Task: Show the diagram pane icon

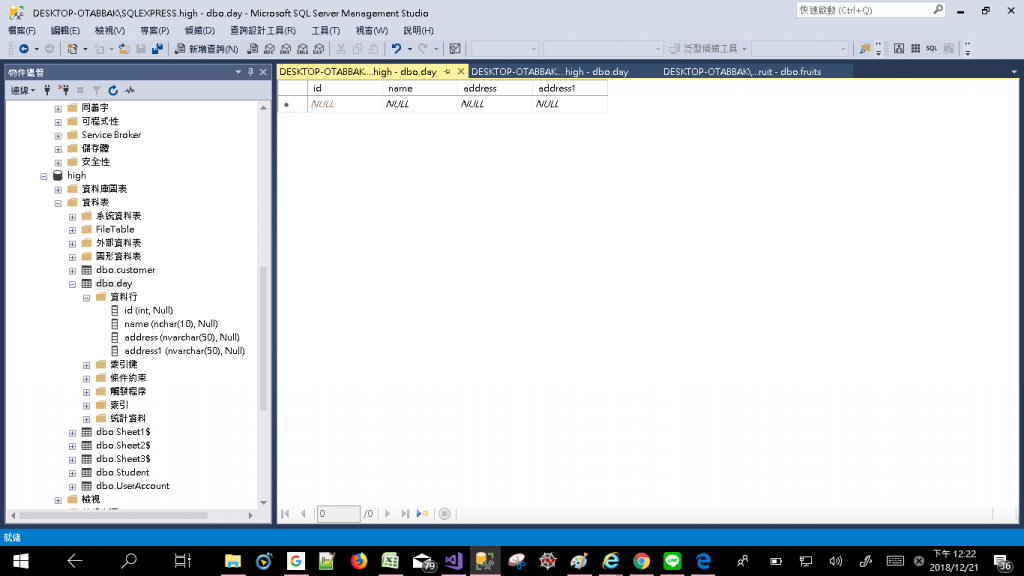Action: (899, 49)
